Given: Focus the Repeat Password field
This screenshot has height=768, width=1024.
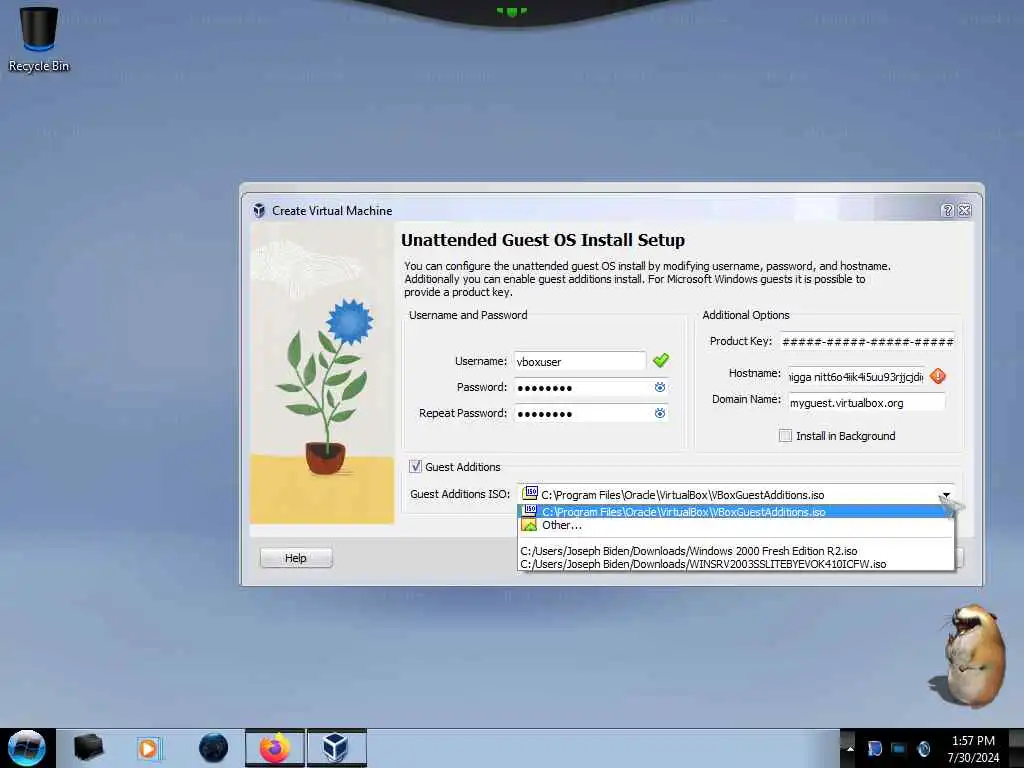Looking at the screenshot, I should (590, 413).
